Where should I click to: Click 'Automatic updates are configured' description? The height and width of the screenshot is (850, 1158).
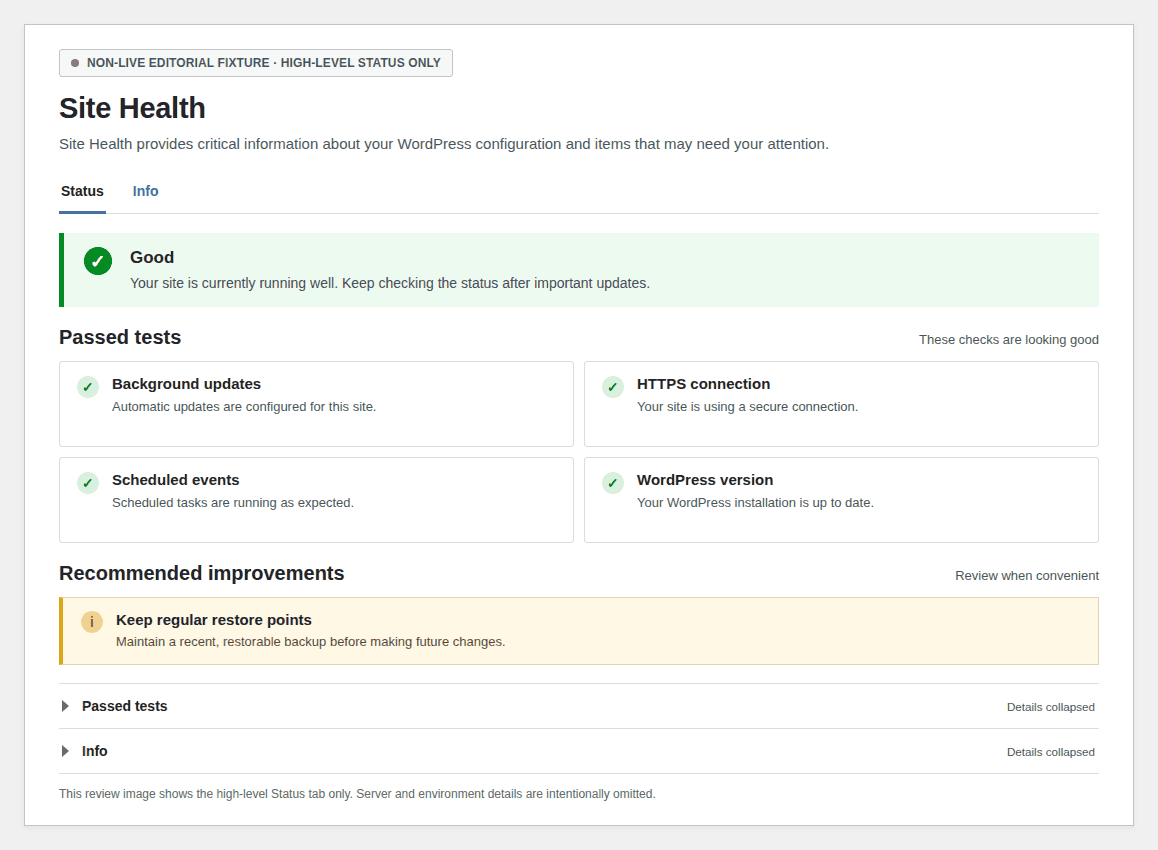[x=244, y=407]
